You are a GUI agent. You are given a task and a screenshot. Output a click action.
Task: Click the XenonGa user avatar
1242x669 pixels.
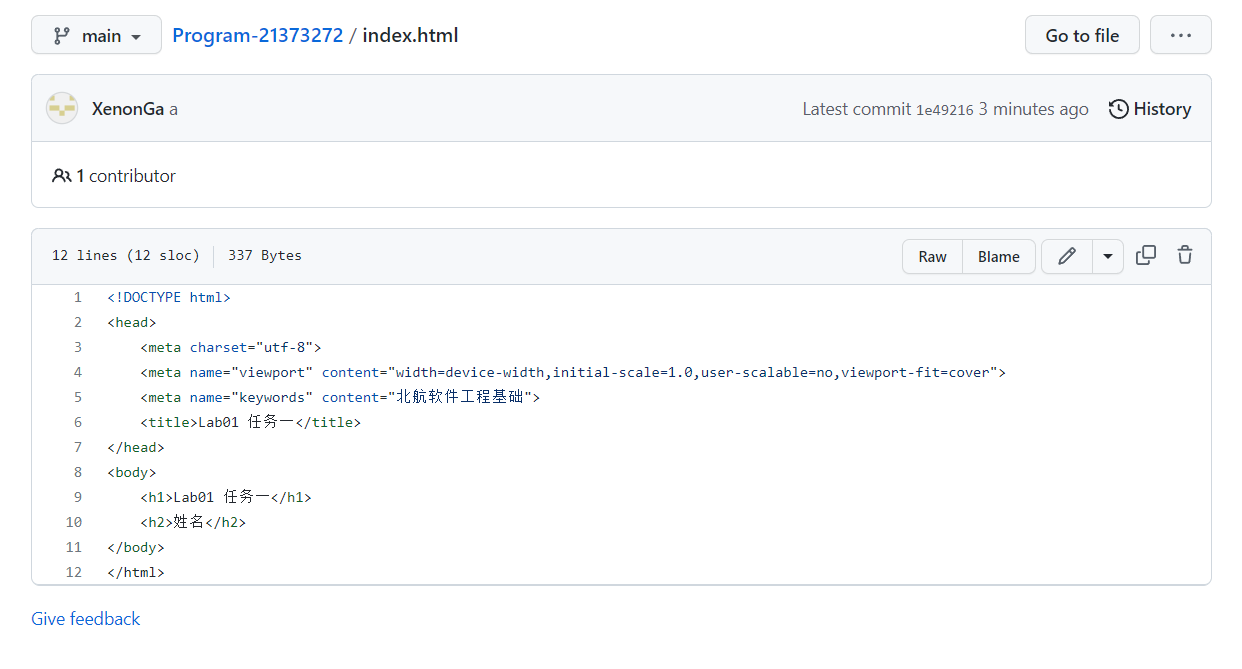click(x=62, y=108)
